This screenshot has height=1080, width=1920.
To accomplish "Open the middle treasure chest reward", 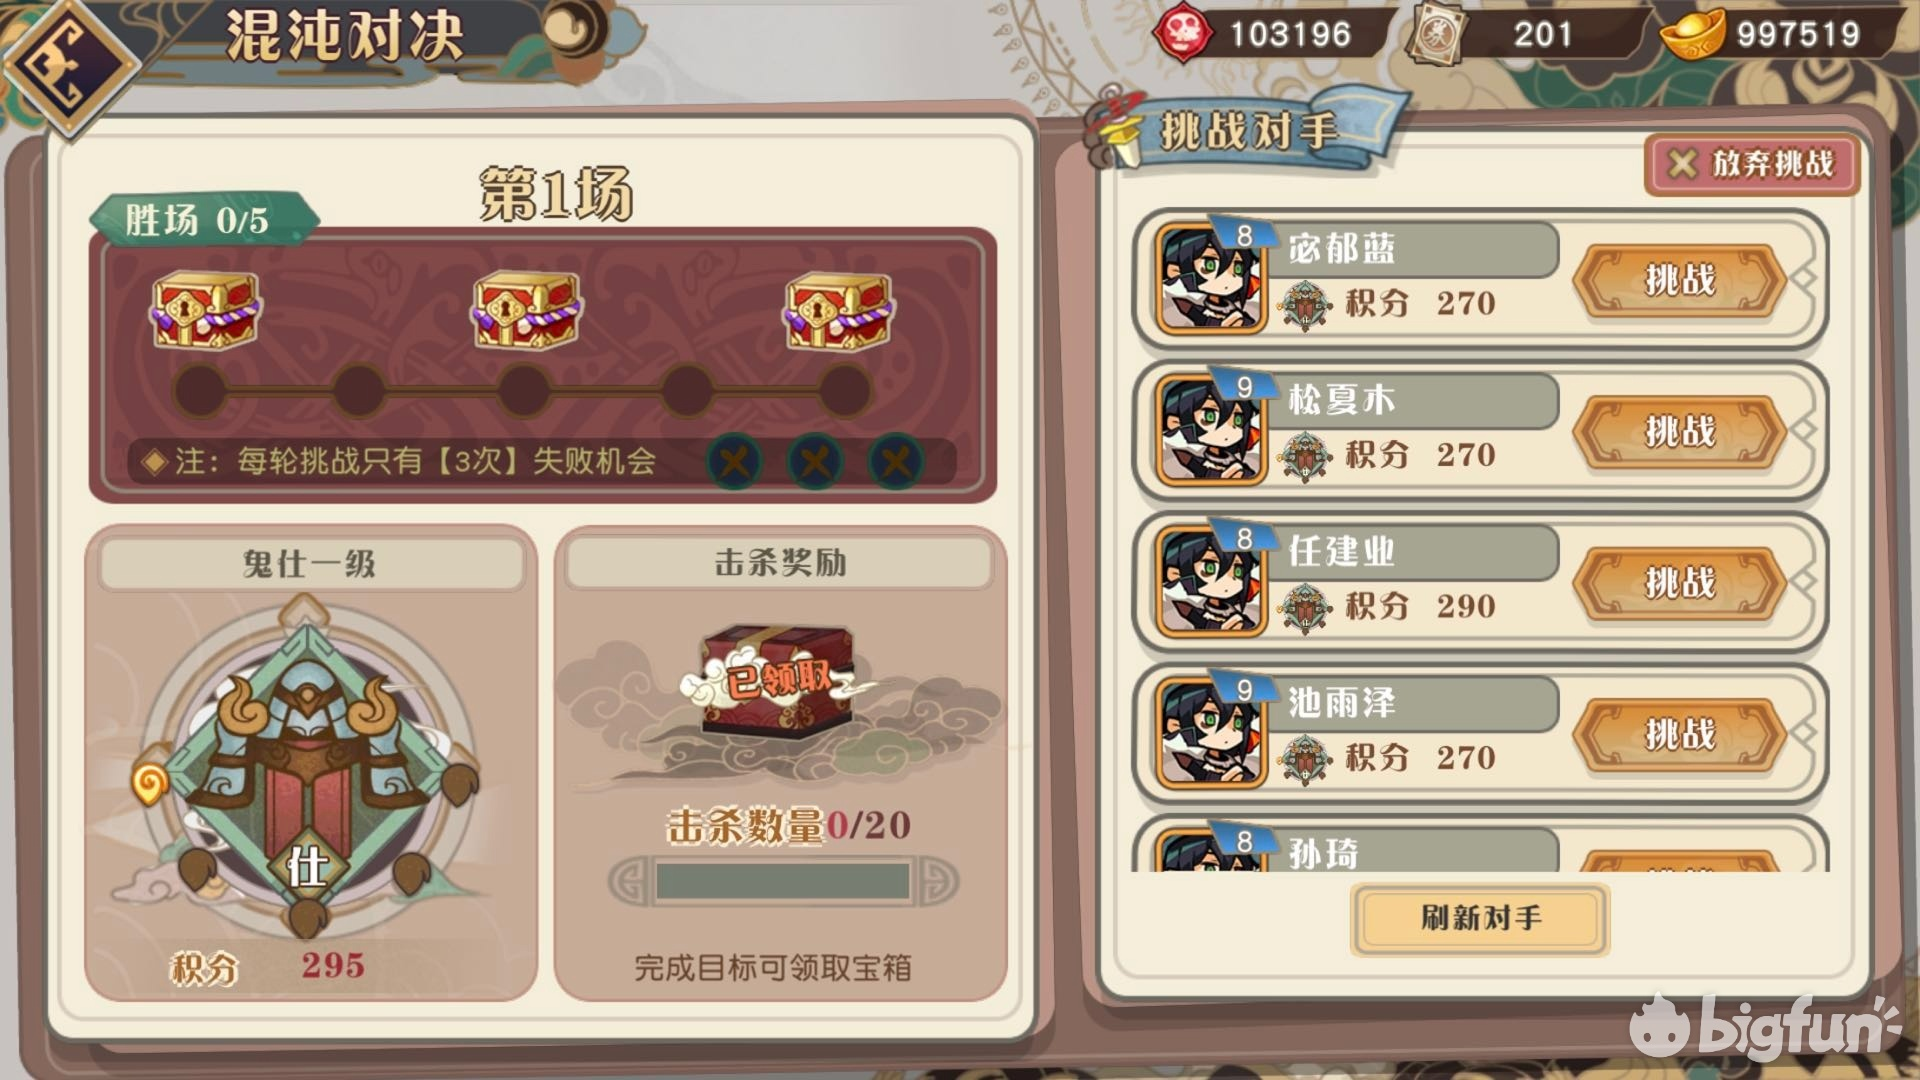I will pos(526,311).
